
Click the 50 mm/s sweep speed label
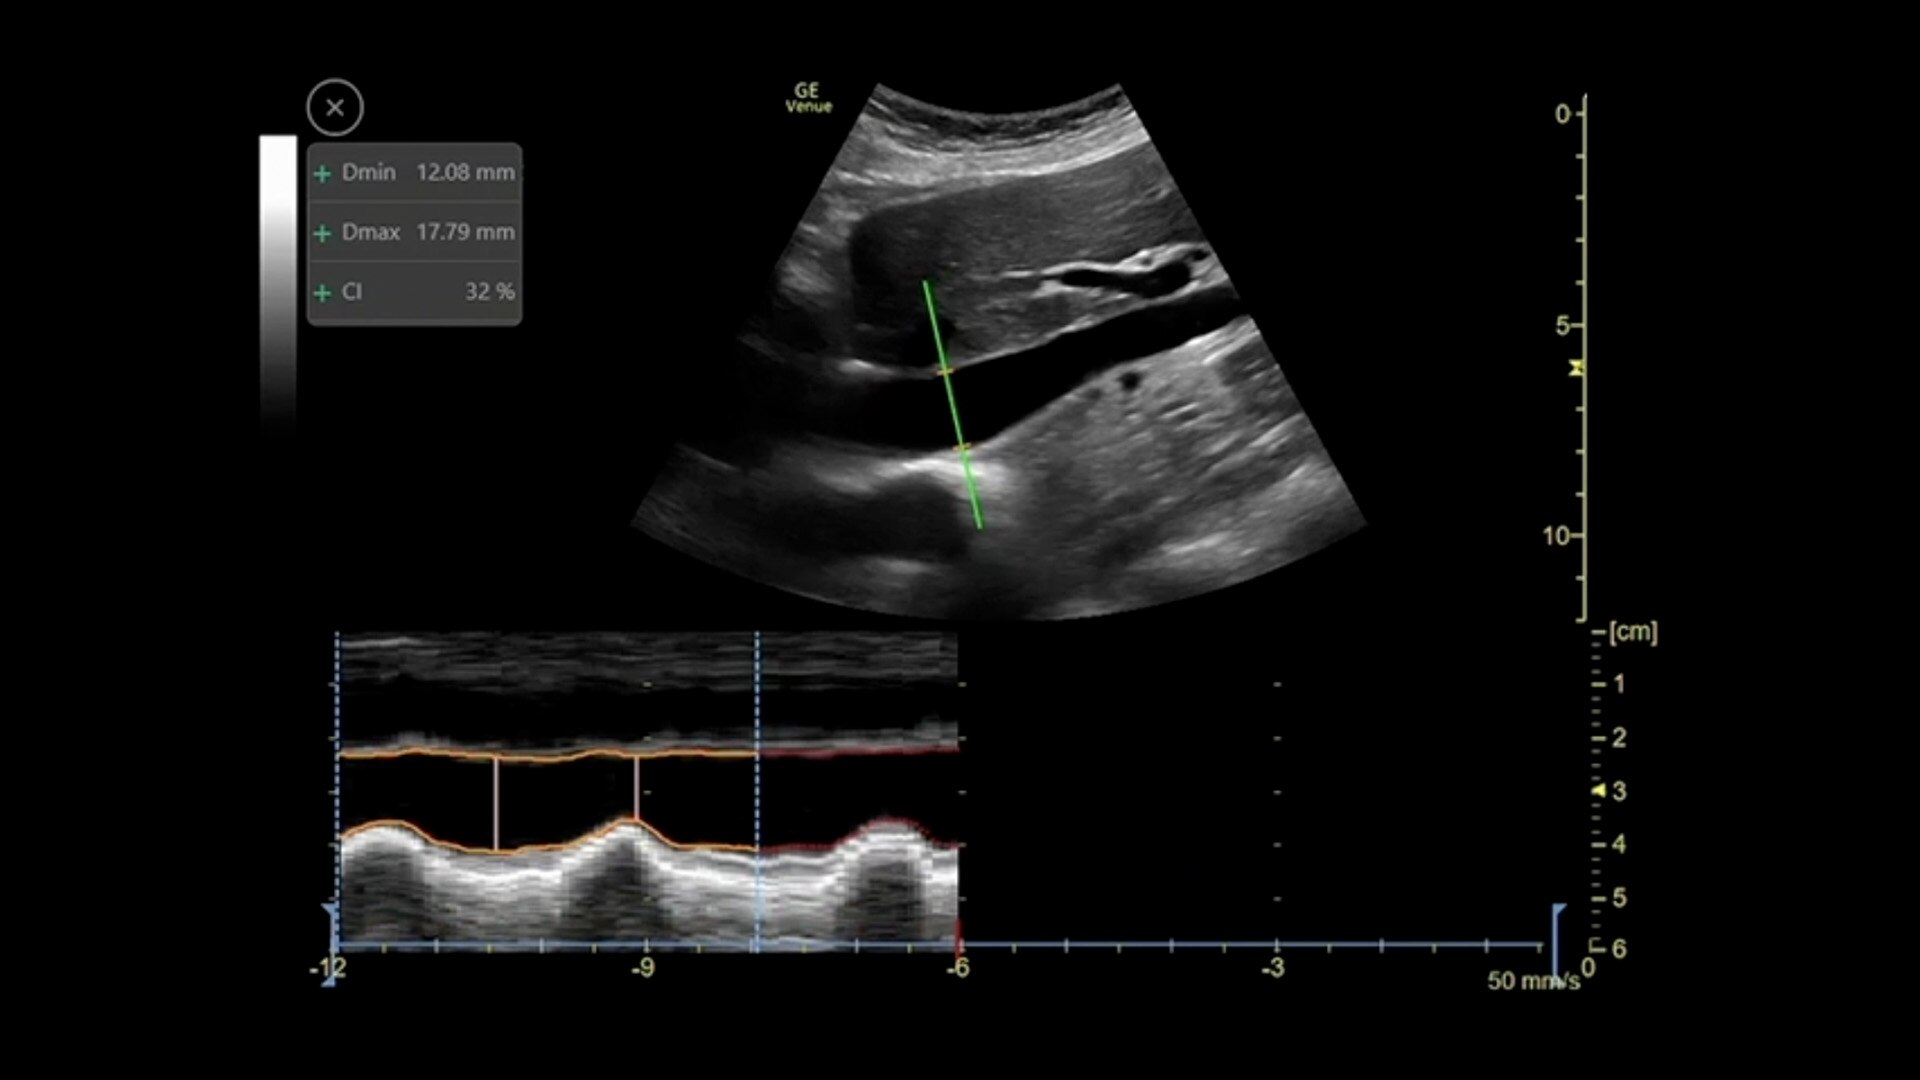[x=1533, y=981]
